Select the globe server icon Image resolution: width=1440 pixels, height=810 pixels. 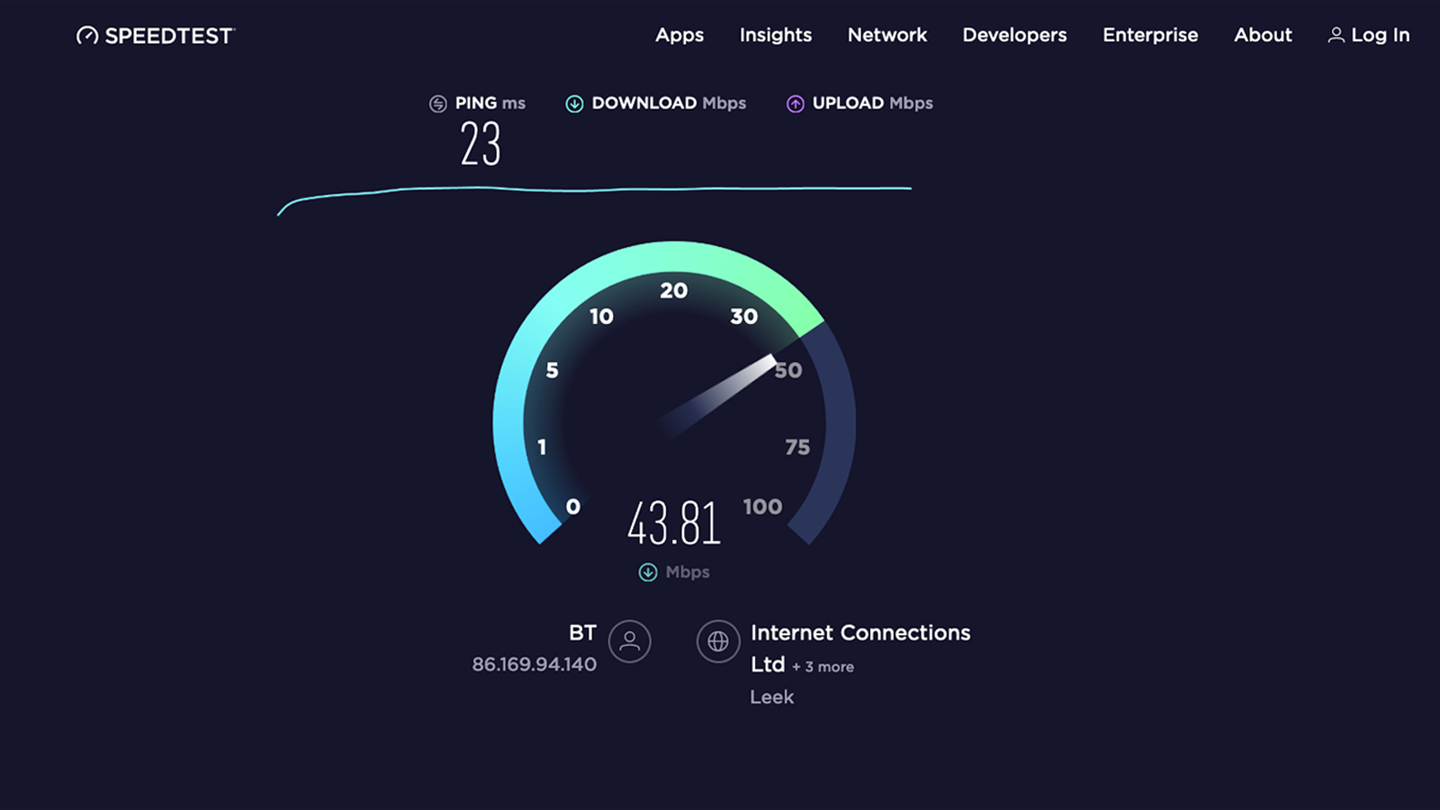[x=718, y=641]
